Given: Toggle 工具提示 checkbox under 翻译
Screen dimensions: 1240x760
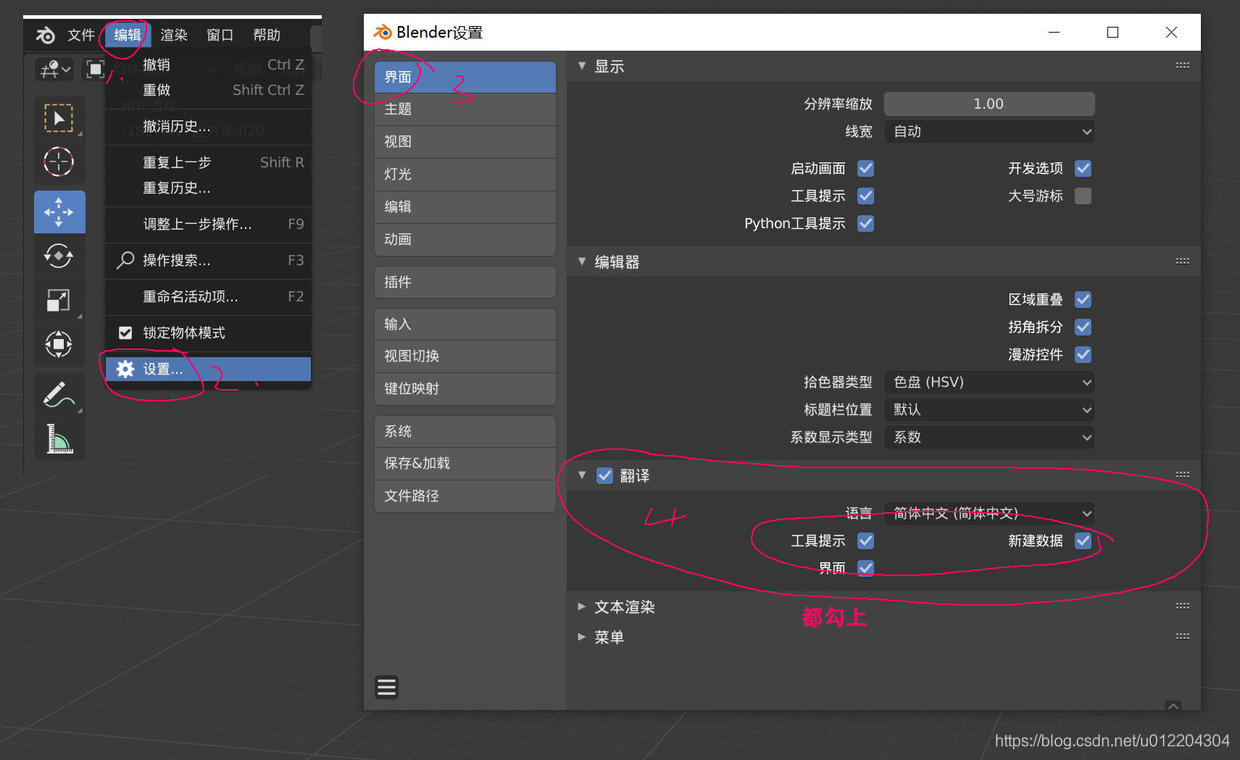Looking at the screenshot, I should [866, 541].
